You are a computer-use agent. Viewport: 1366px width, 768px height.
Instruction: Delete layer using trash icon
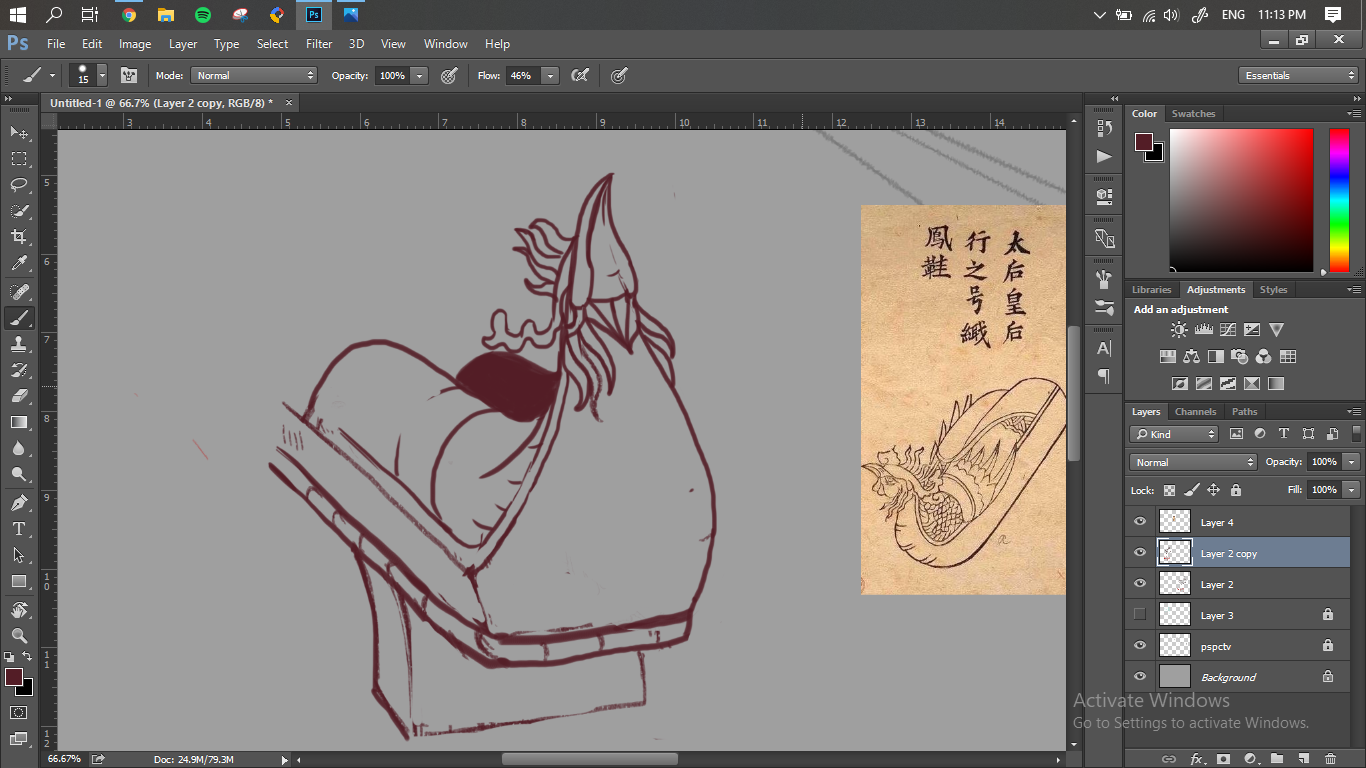click(x=1330, y=759)
